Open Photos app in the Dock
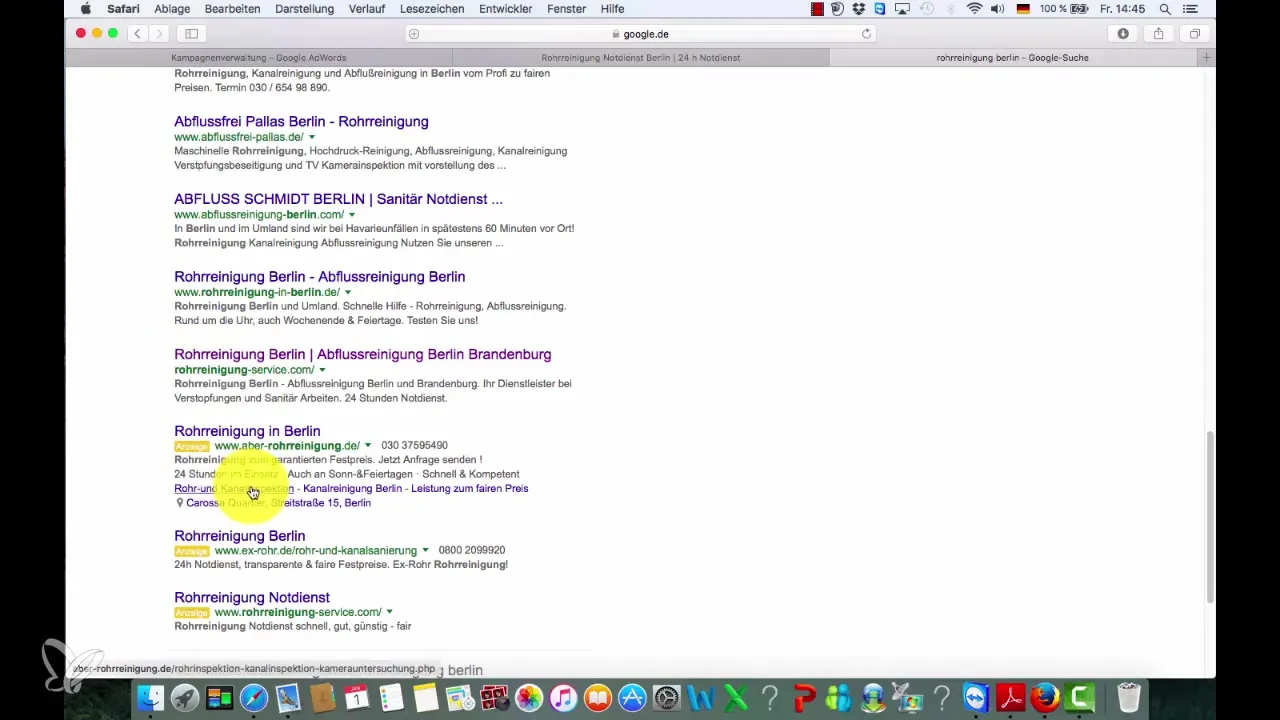The image size is (1280, 720). (529, 697)
